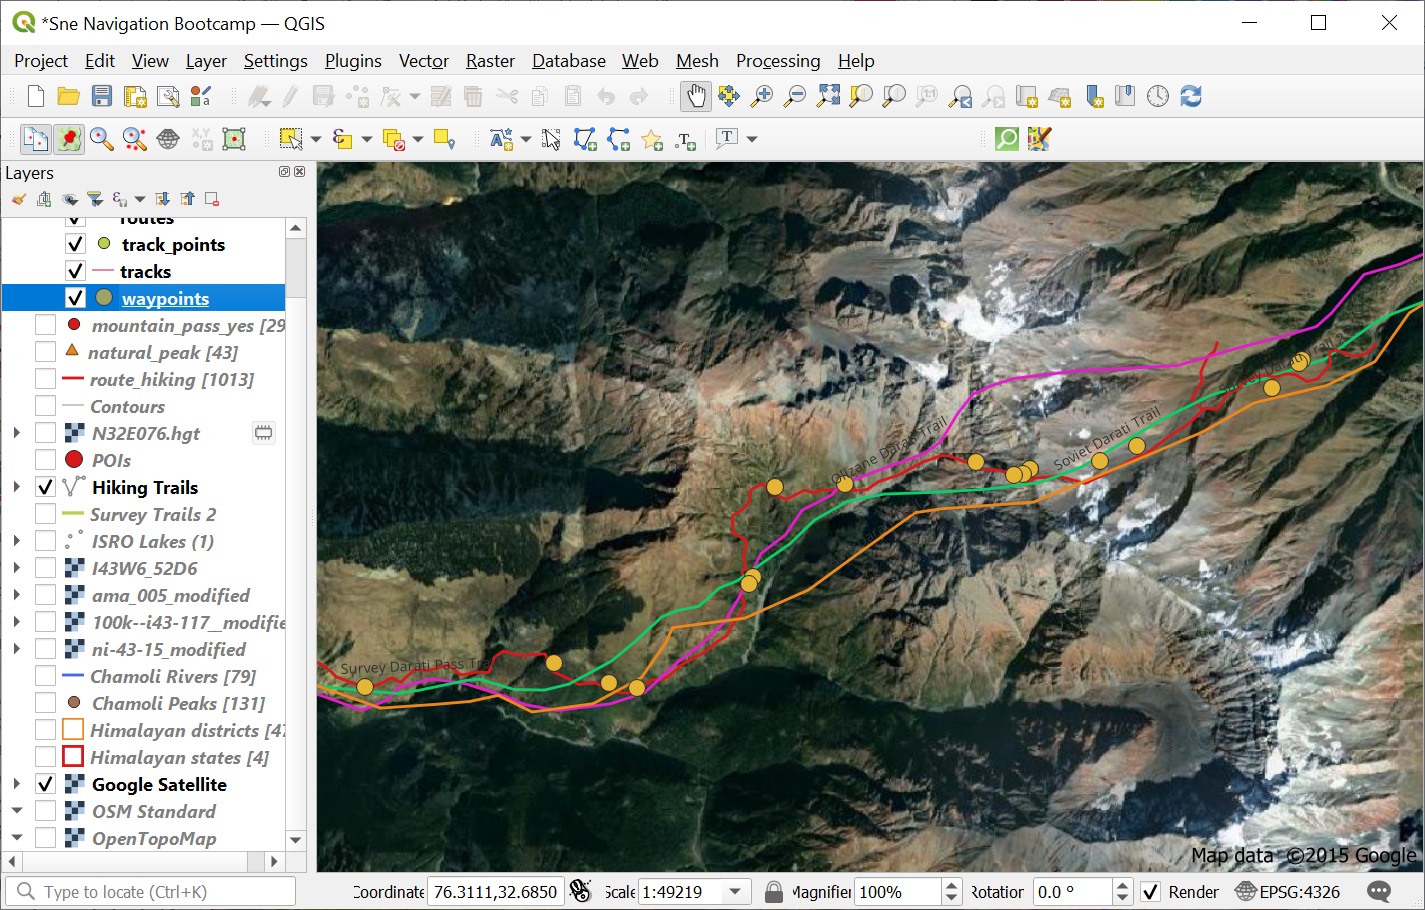Open Temporal Controller clock icon
The width and height of the screenshot is (1425, 910).
(1158, 96)
